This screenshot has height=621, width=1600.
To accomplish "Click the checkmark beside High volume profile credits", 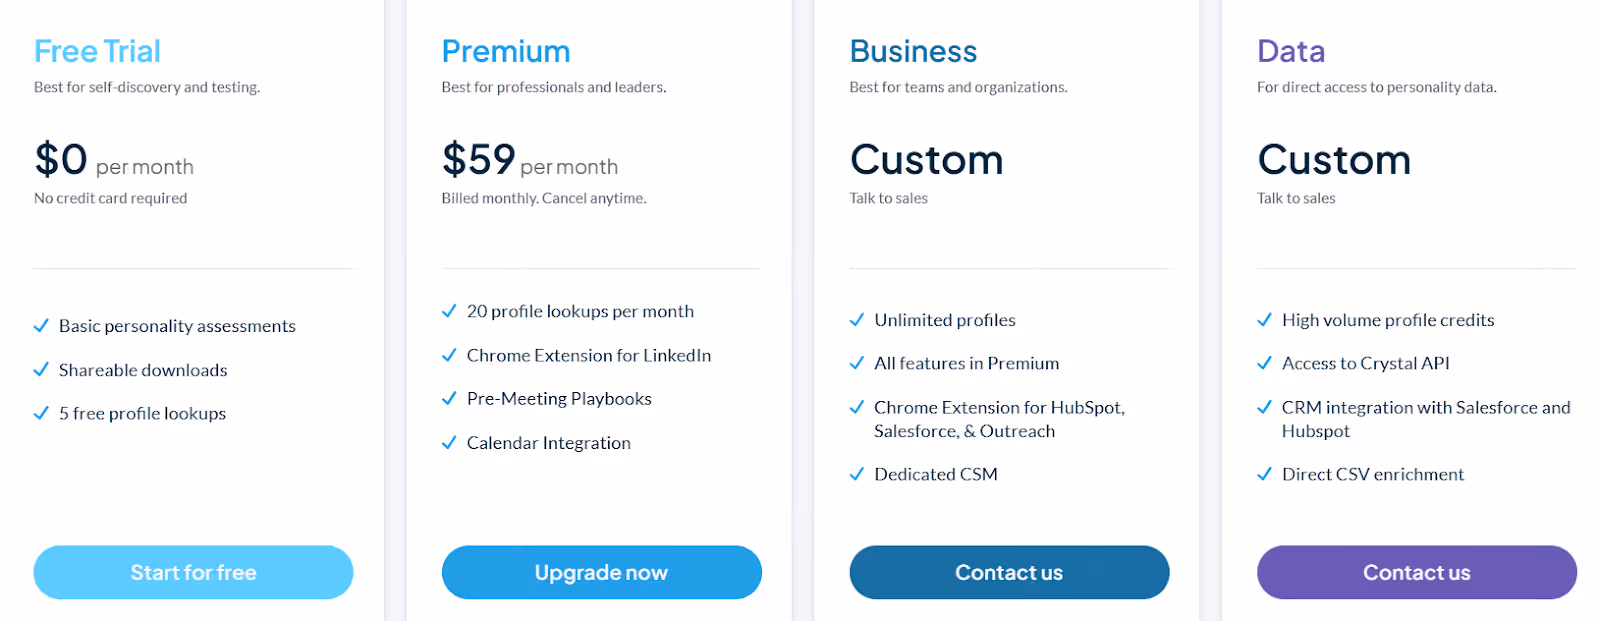I will (x=1264, y=319).
